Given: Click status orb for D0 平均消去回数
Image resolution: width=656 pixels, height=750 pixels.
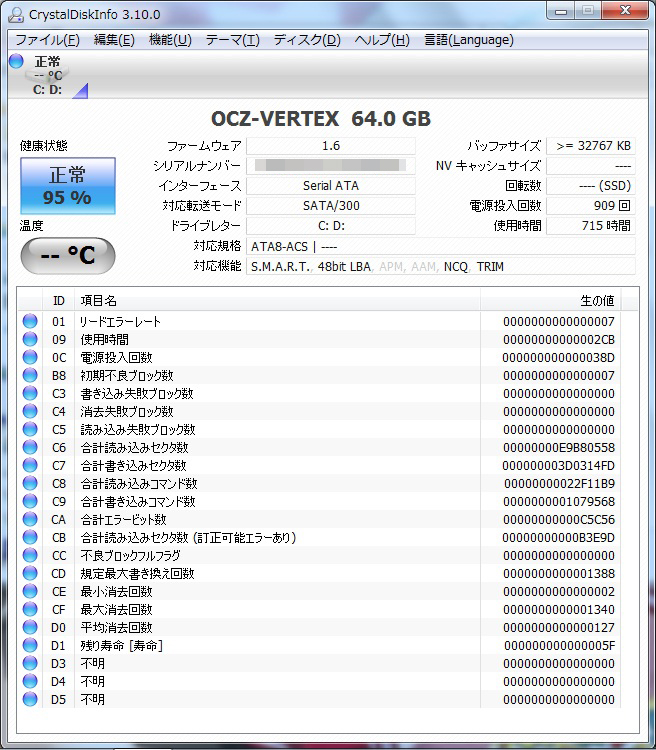Looking at the screenshot, I should click(30, 627).
